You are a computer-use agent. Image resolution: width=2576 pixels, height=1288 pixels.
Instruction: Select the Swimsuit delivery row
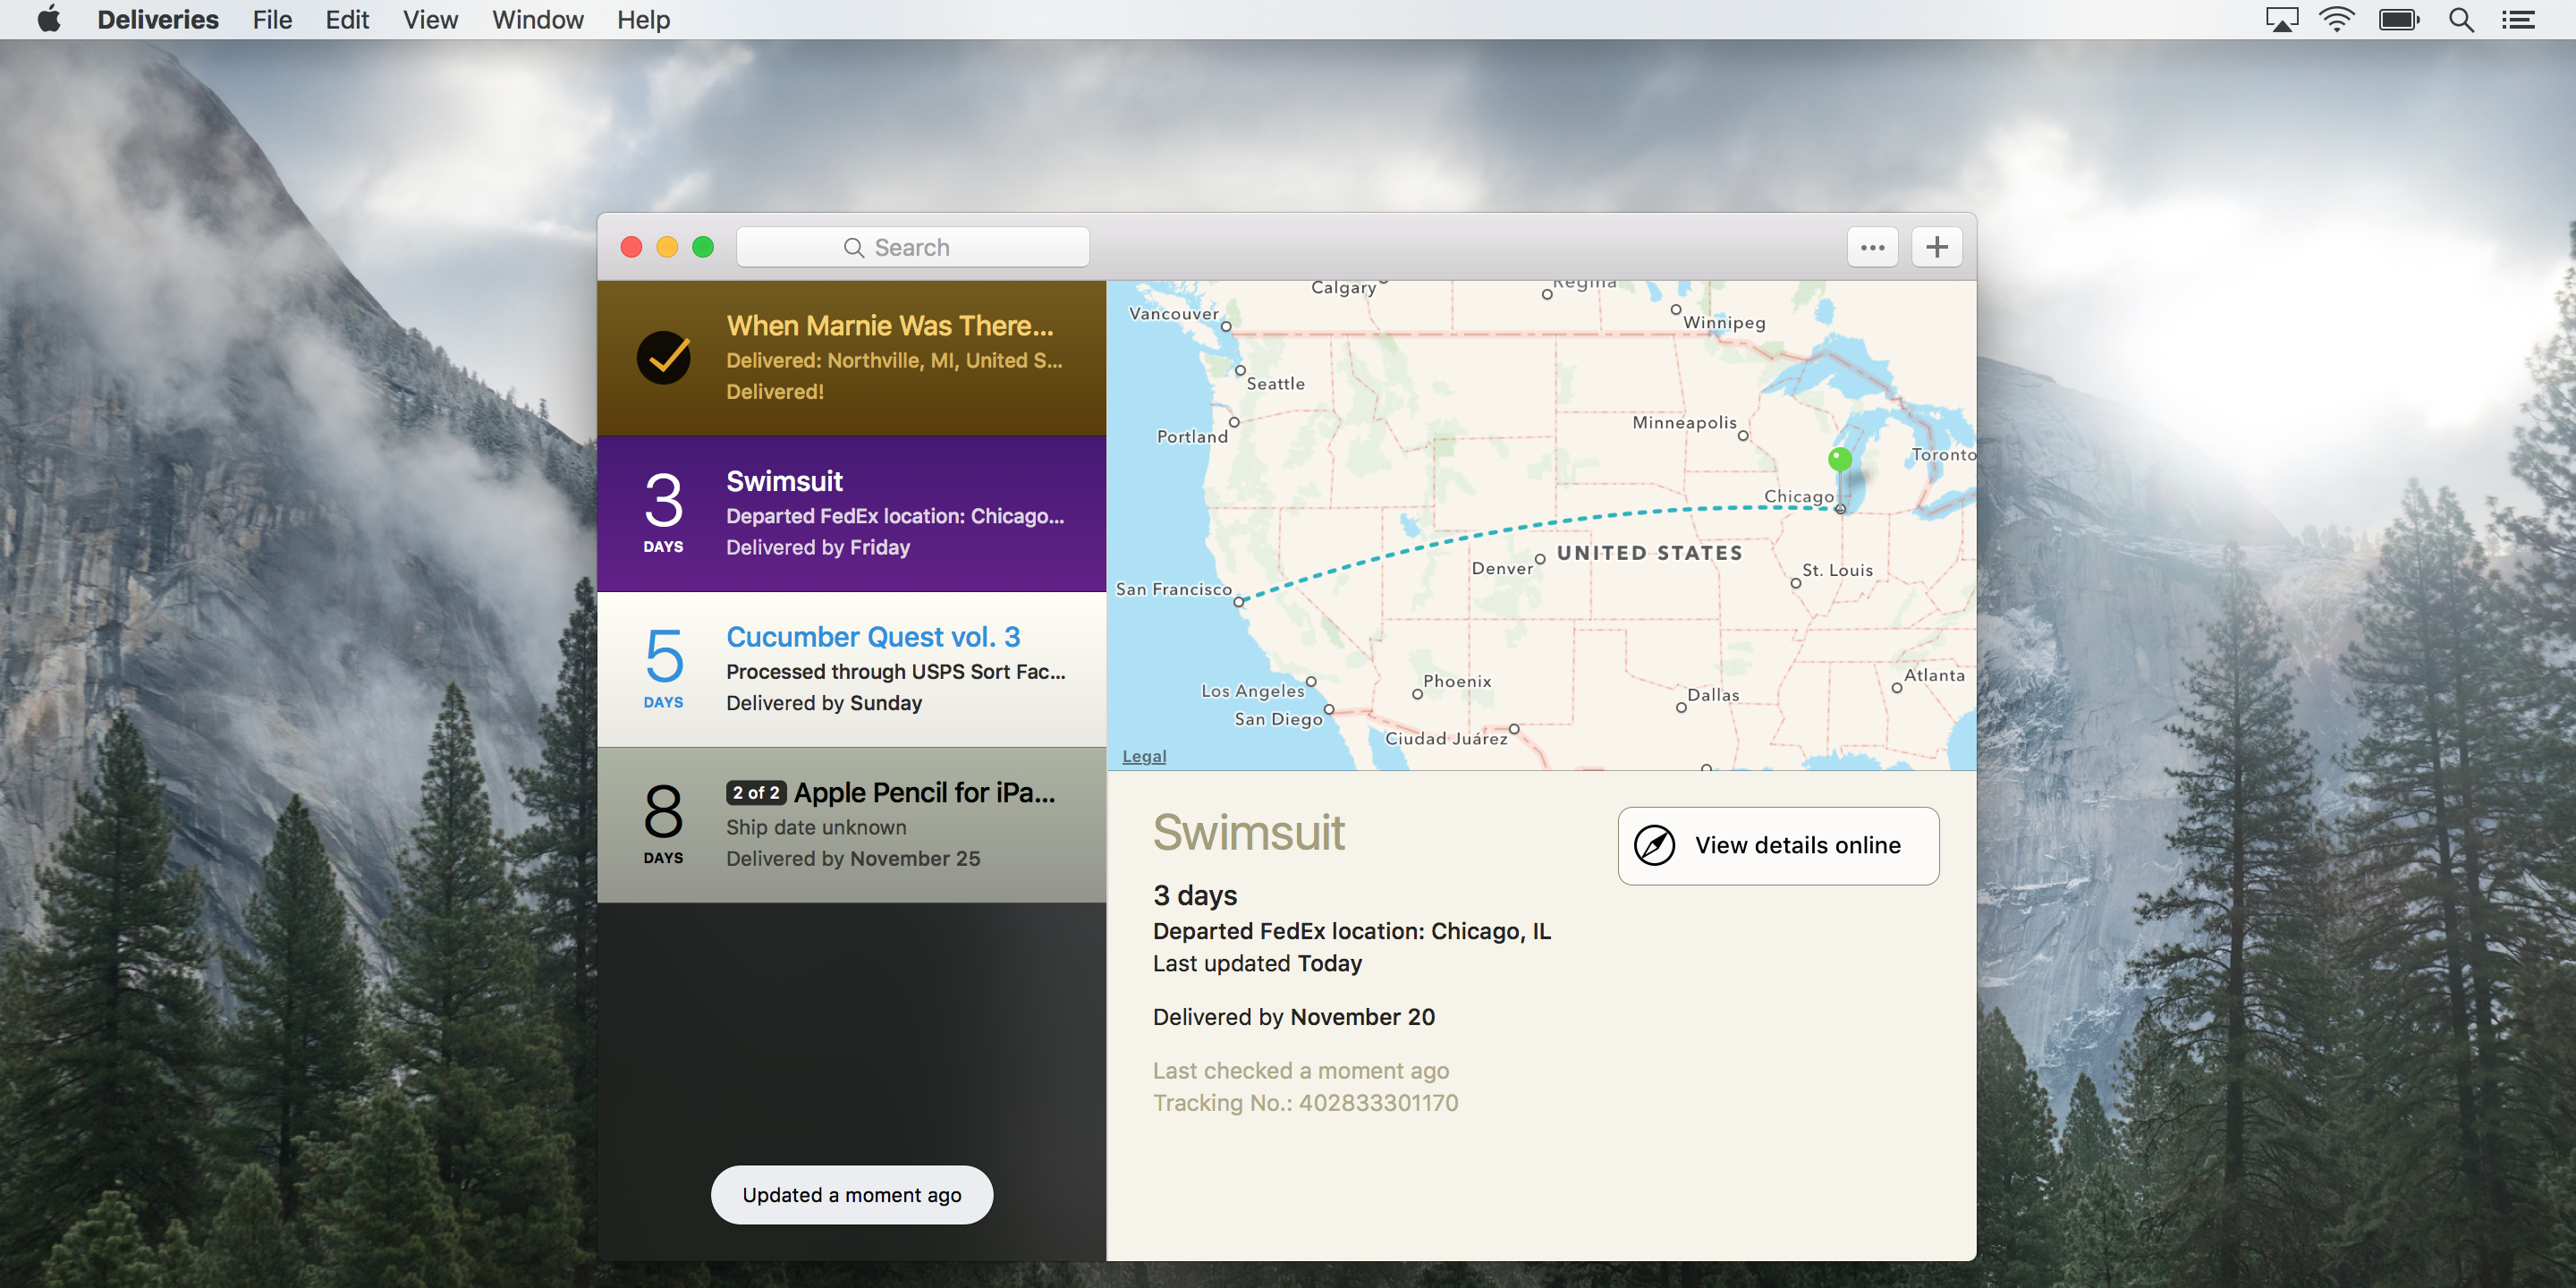(852, 514)
